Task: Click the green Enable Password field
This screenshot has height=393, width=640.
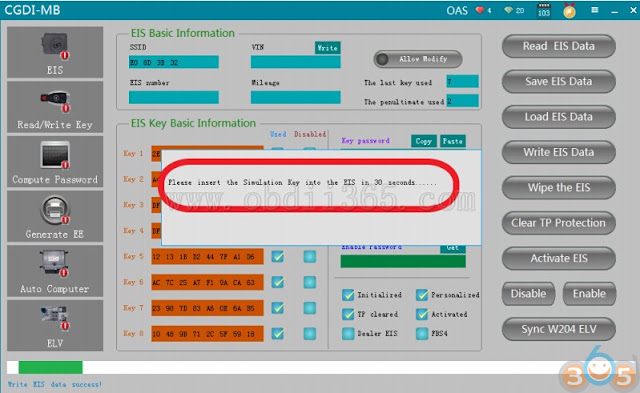Action: pyautogui.click(x=403, y=262)
